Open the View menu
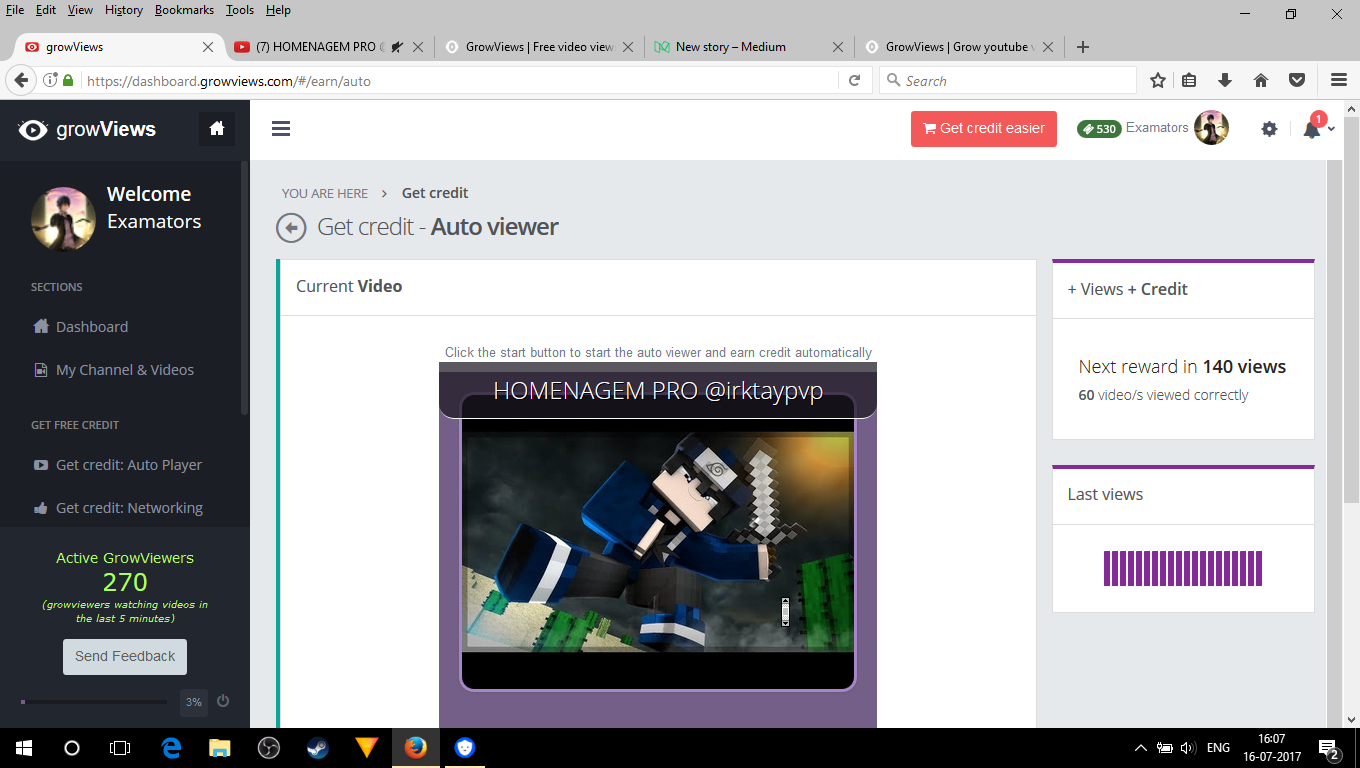 [80, 10]
